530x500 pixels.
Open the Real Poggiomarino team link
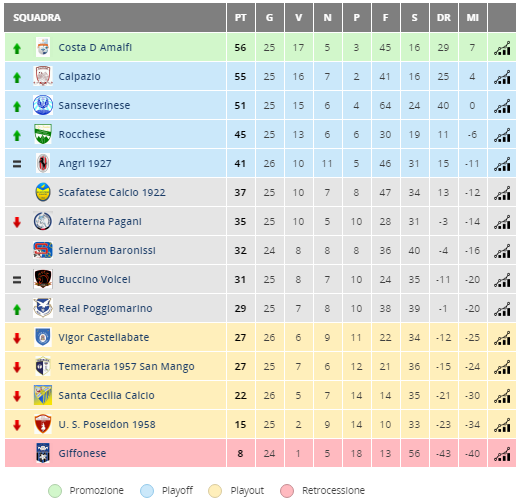pyautogui.click(x=105, y=308)
